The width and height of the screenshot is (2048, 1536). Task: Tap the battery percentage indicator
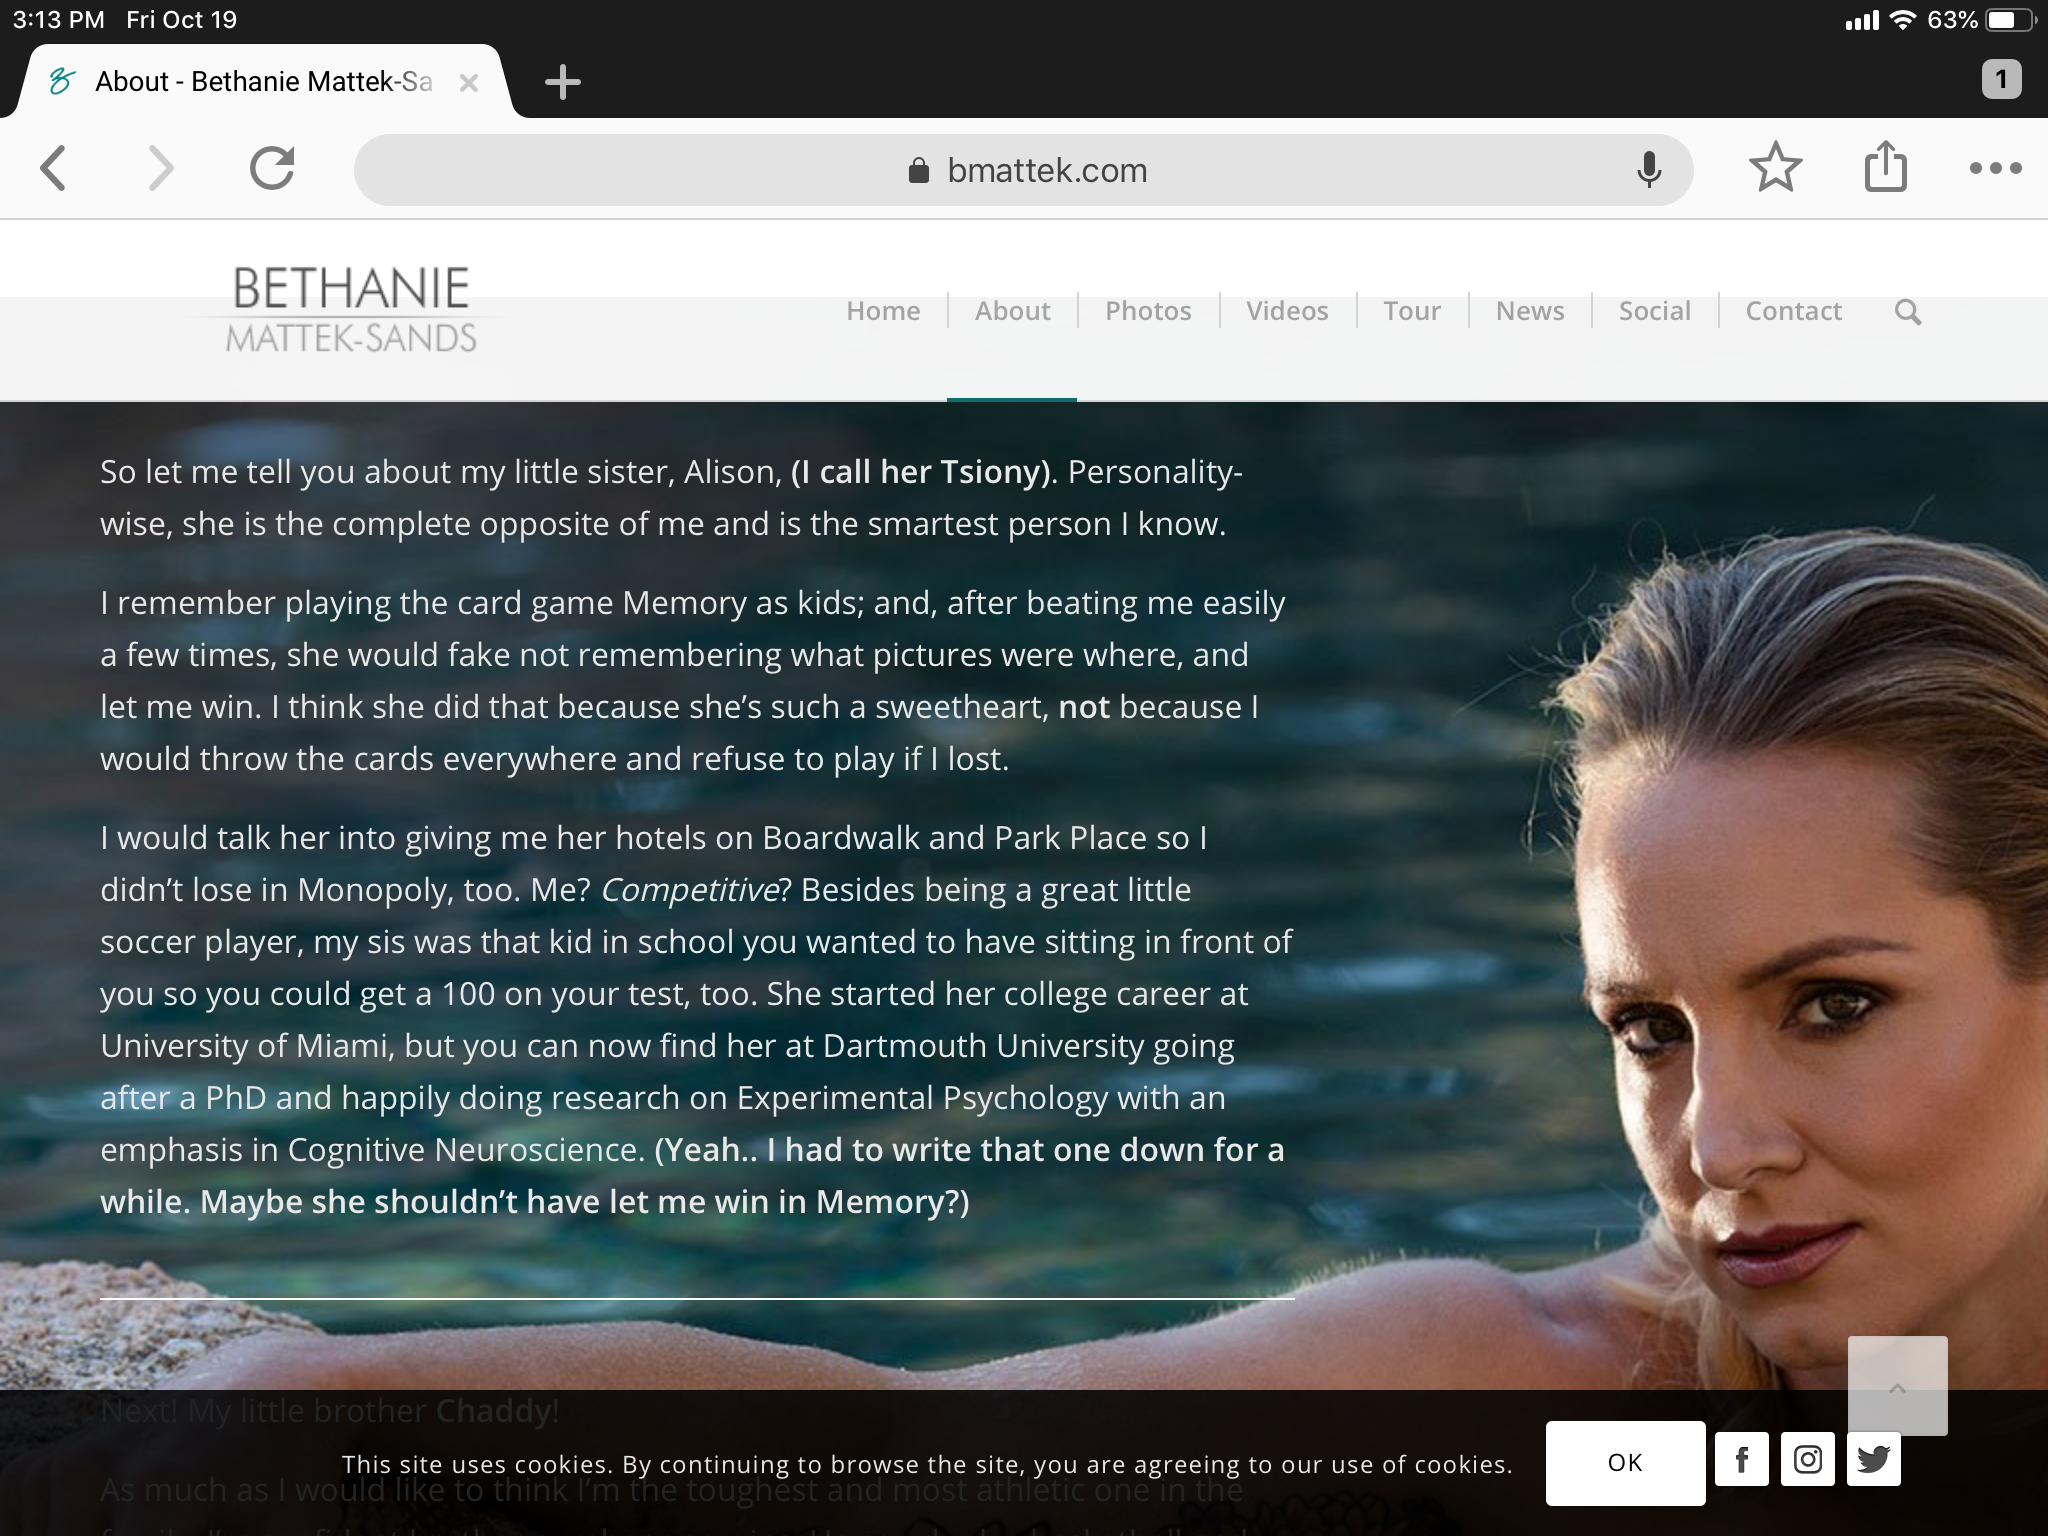pos(1951,20)
